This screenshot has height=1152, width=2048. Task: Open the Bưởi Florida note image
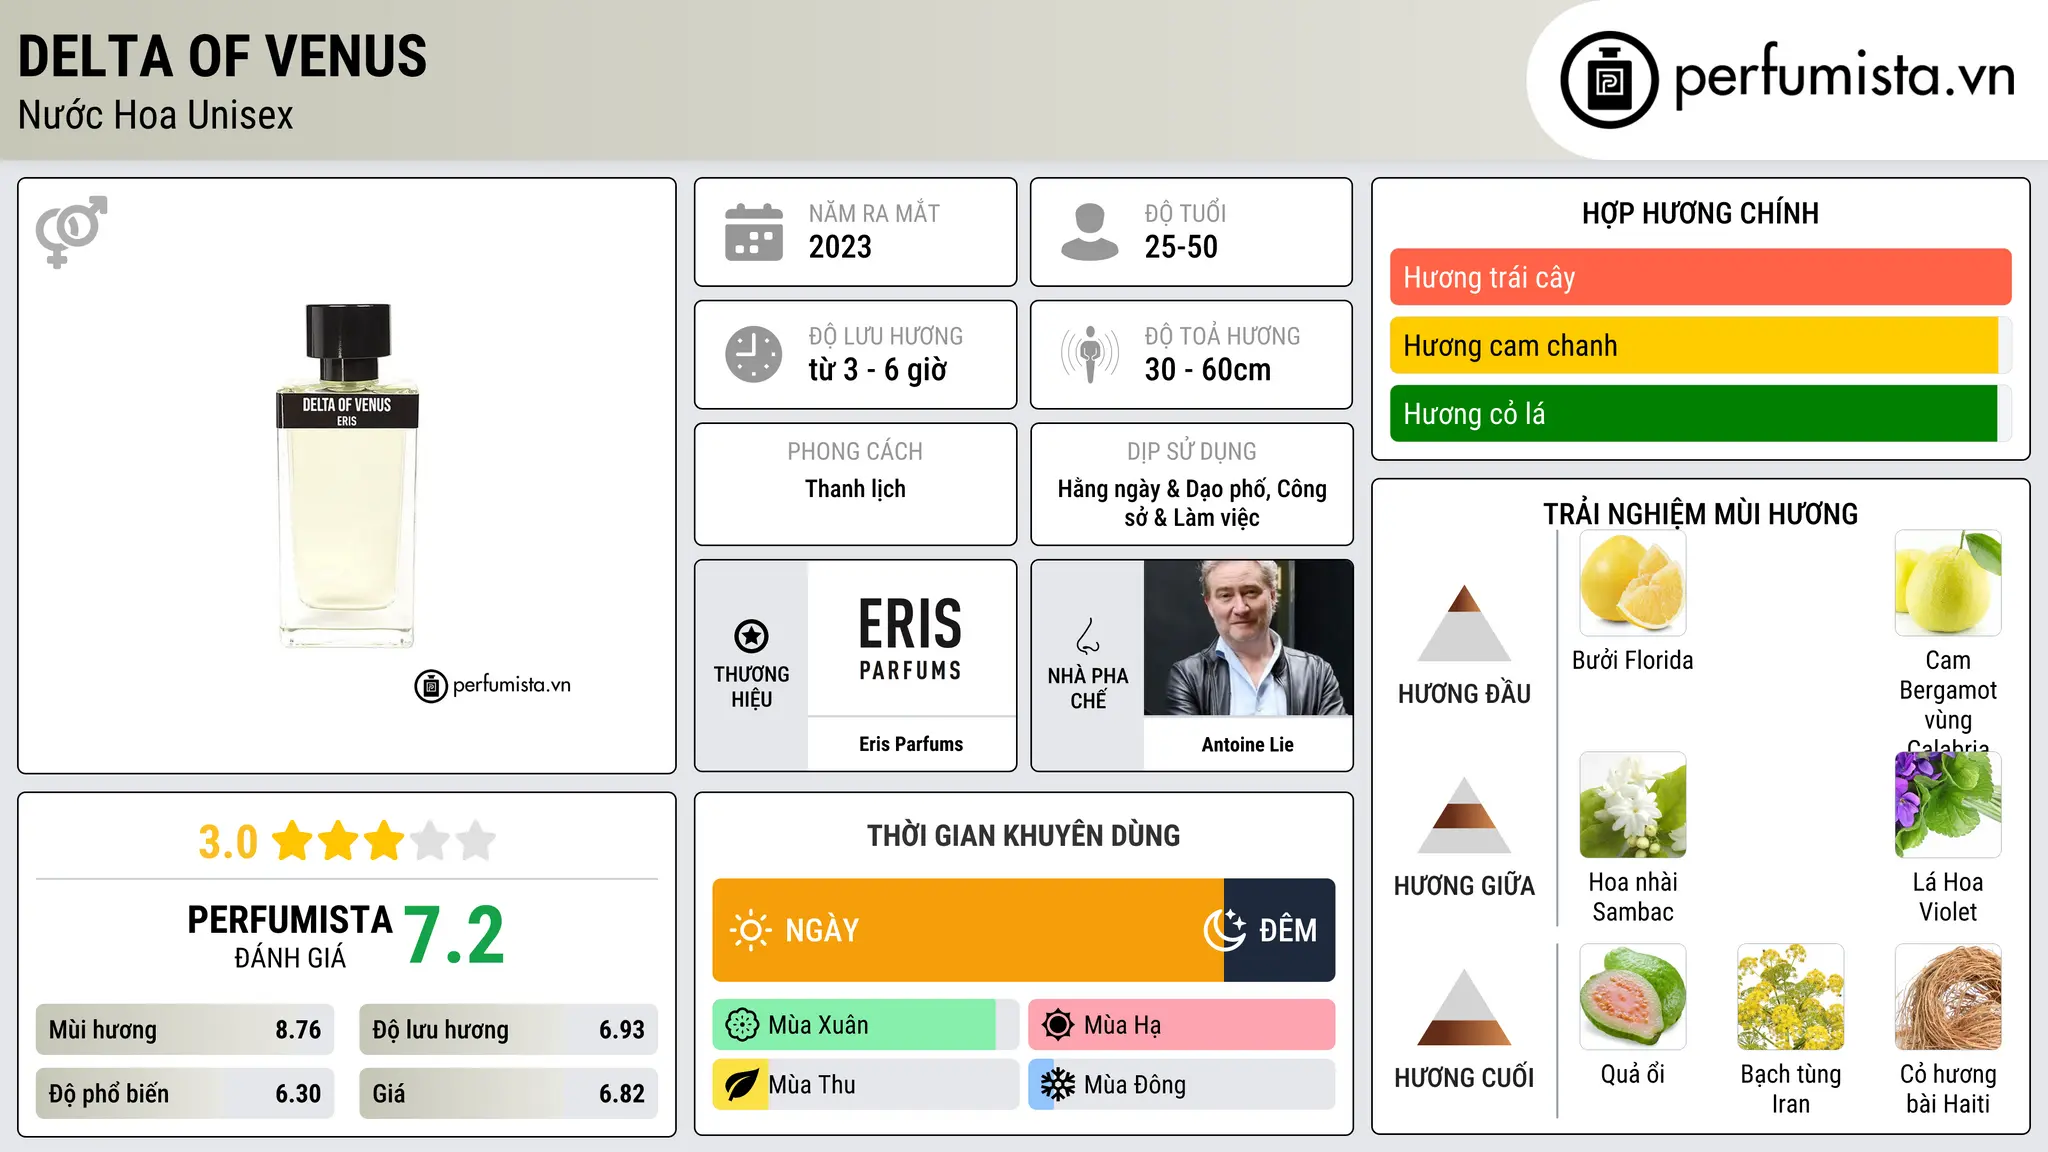click(x=1632, y=583)
